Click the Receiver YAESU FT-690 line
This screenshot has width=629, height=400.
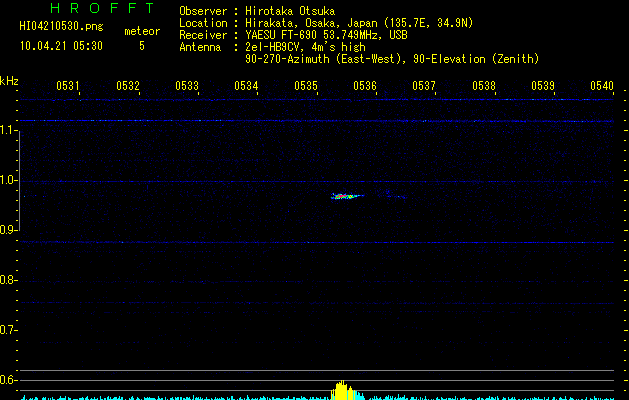(x=293, y=35)
